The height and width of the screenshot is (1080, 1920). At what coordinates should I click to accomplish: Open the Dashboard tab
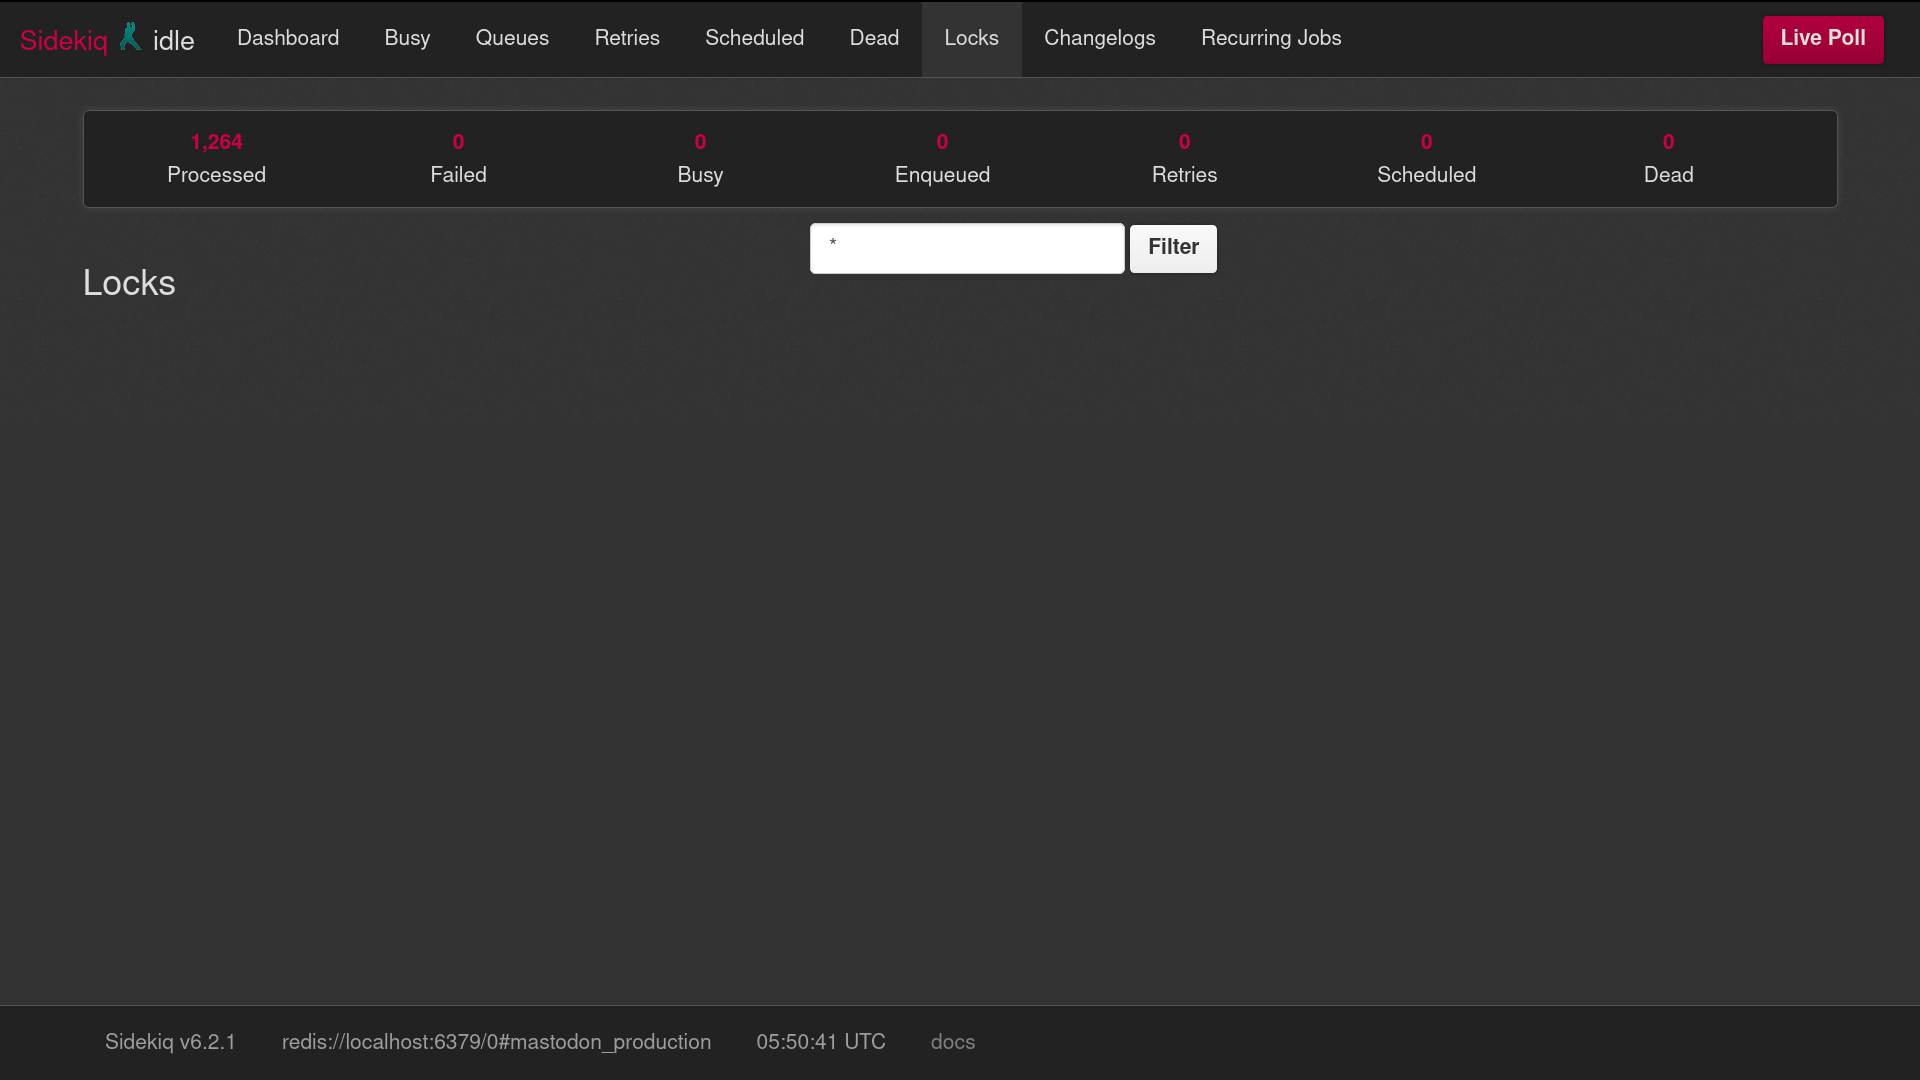(288, 38)
